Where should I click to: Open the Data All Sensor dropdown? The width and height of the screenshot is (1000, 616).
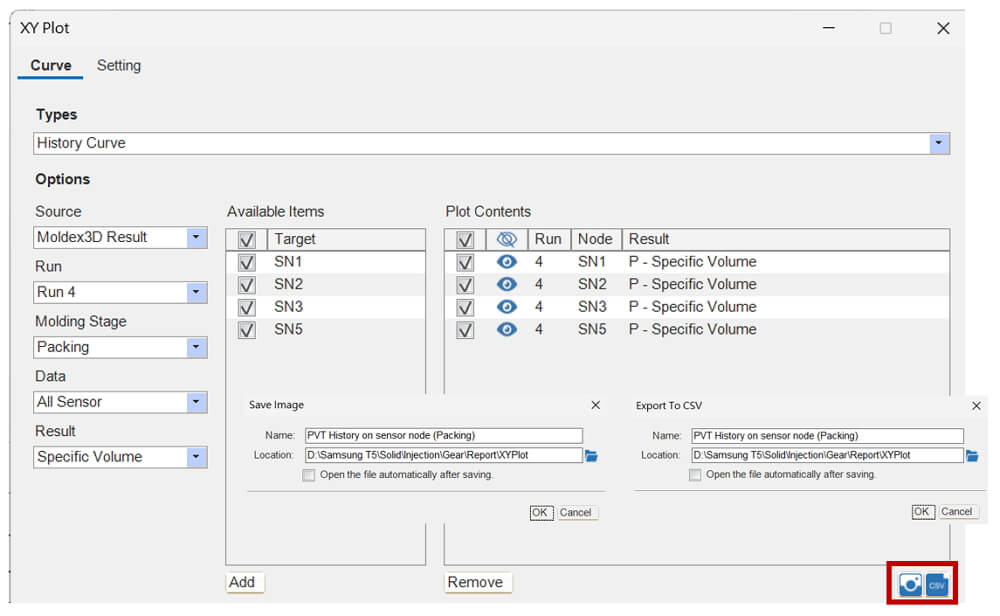[196, 402]
